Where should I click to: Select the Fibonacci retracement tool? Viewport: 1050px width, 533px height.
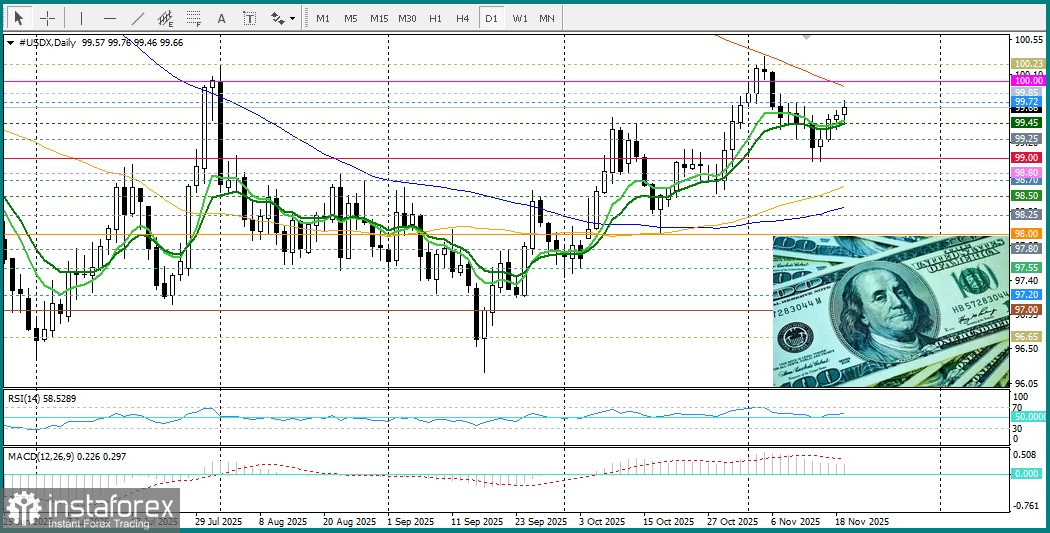tap(194, 18)
